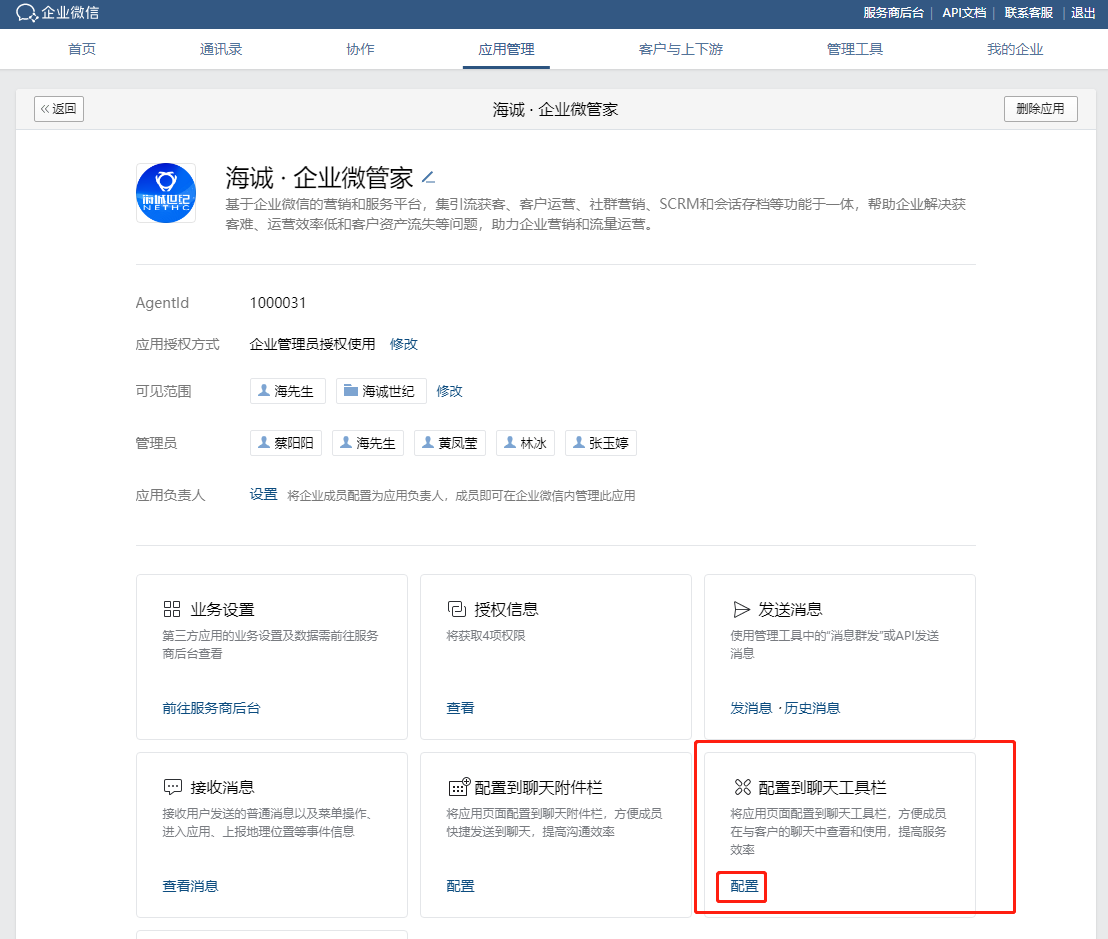1108x939 pixels.
Task: Click the 发送消息 paper plane icon
Action: (x=741, y=609)
